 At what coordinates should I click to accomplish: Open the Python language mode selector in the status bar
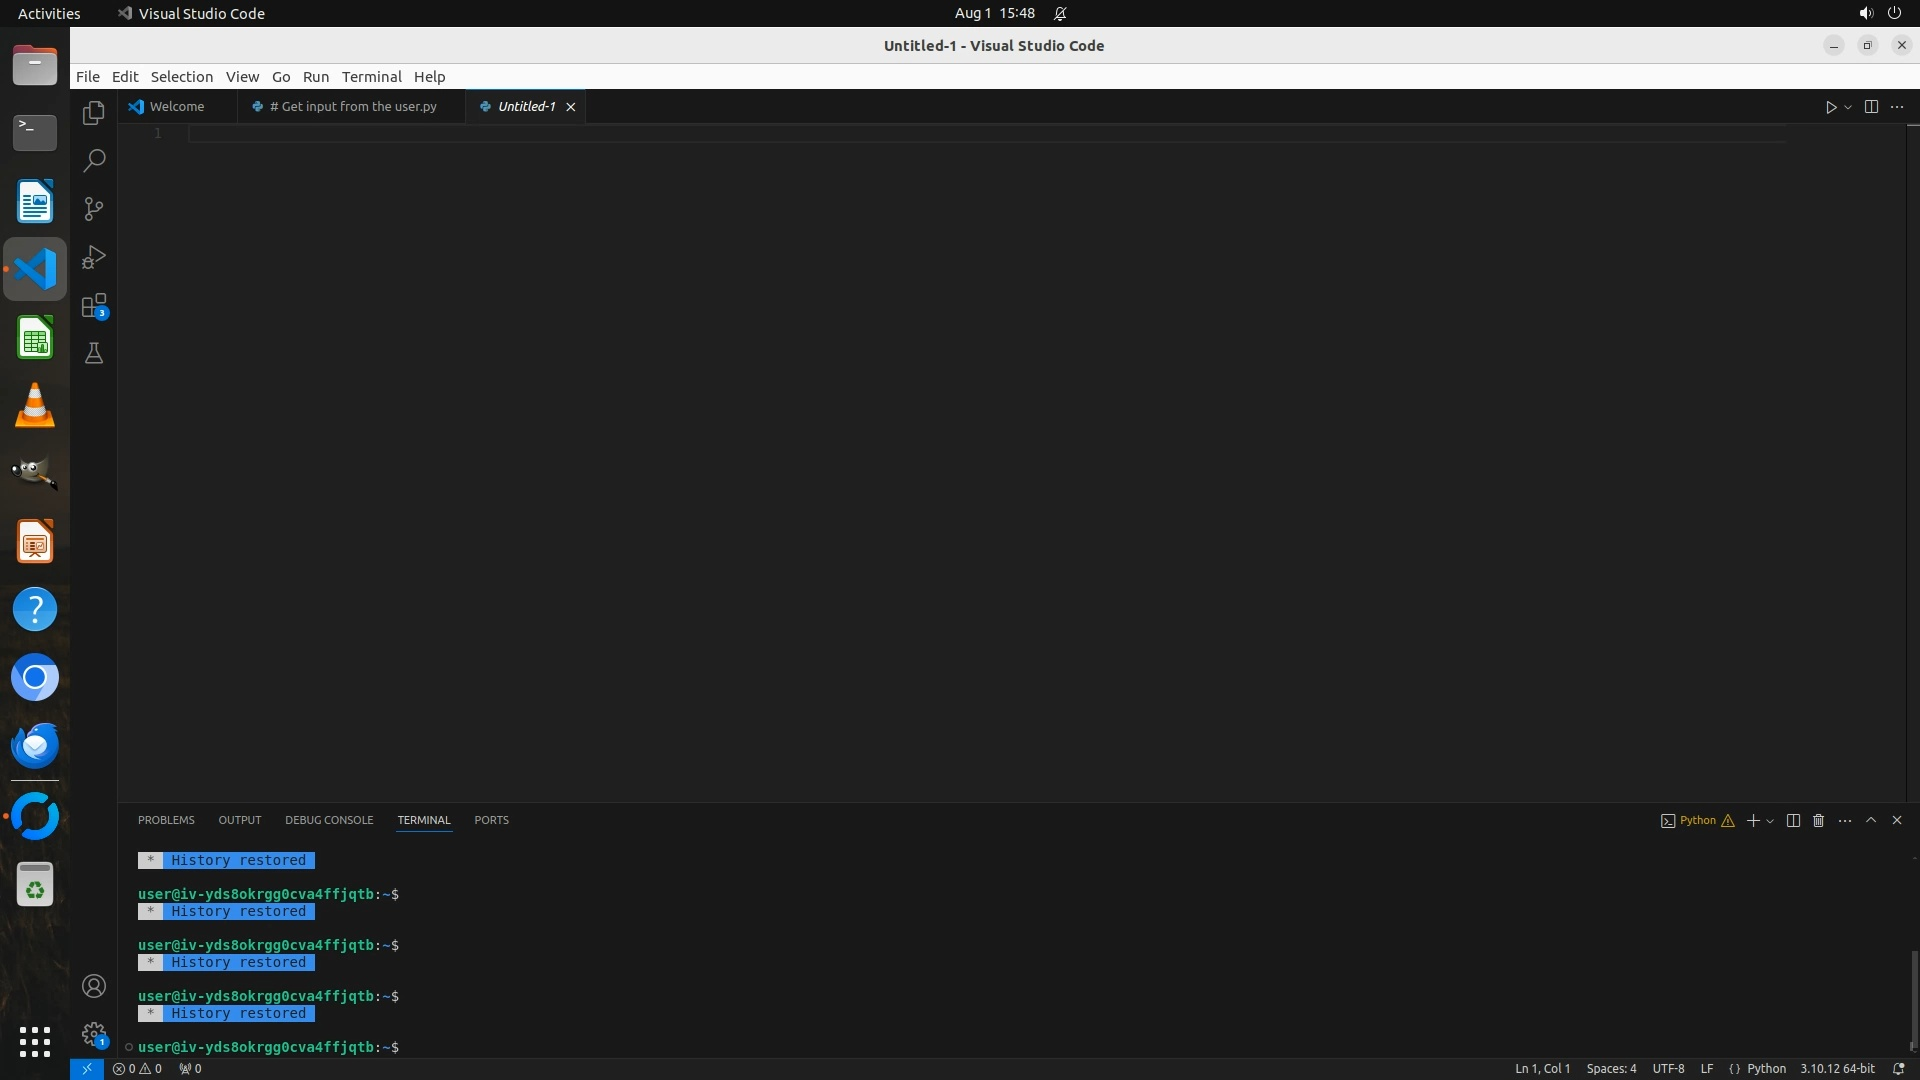click(1766, 1068)
